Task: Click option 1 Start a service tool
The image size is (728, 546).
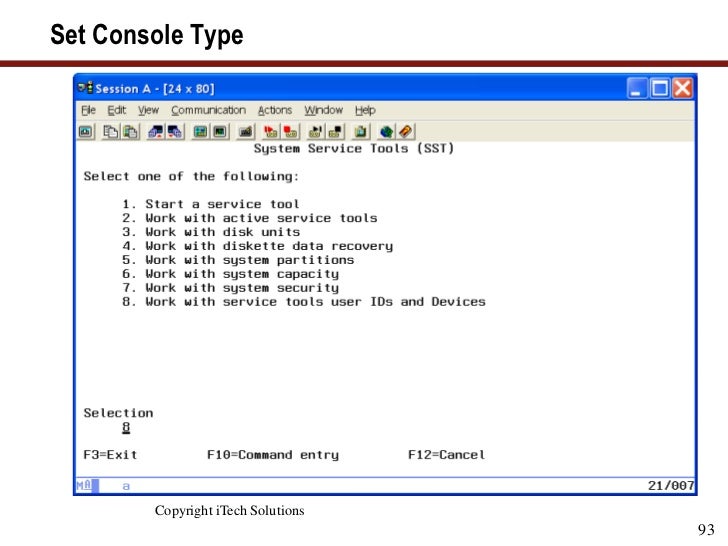Action: pos(211,204)
